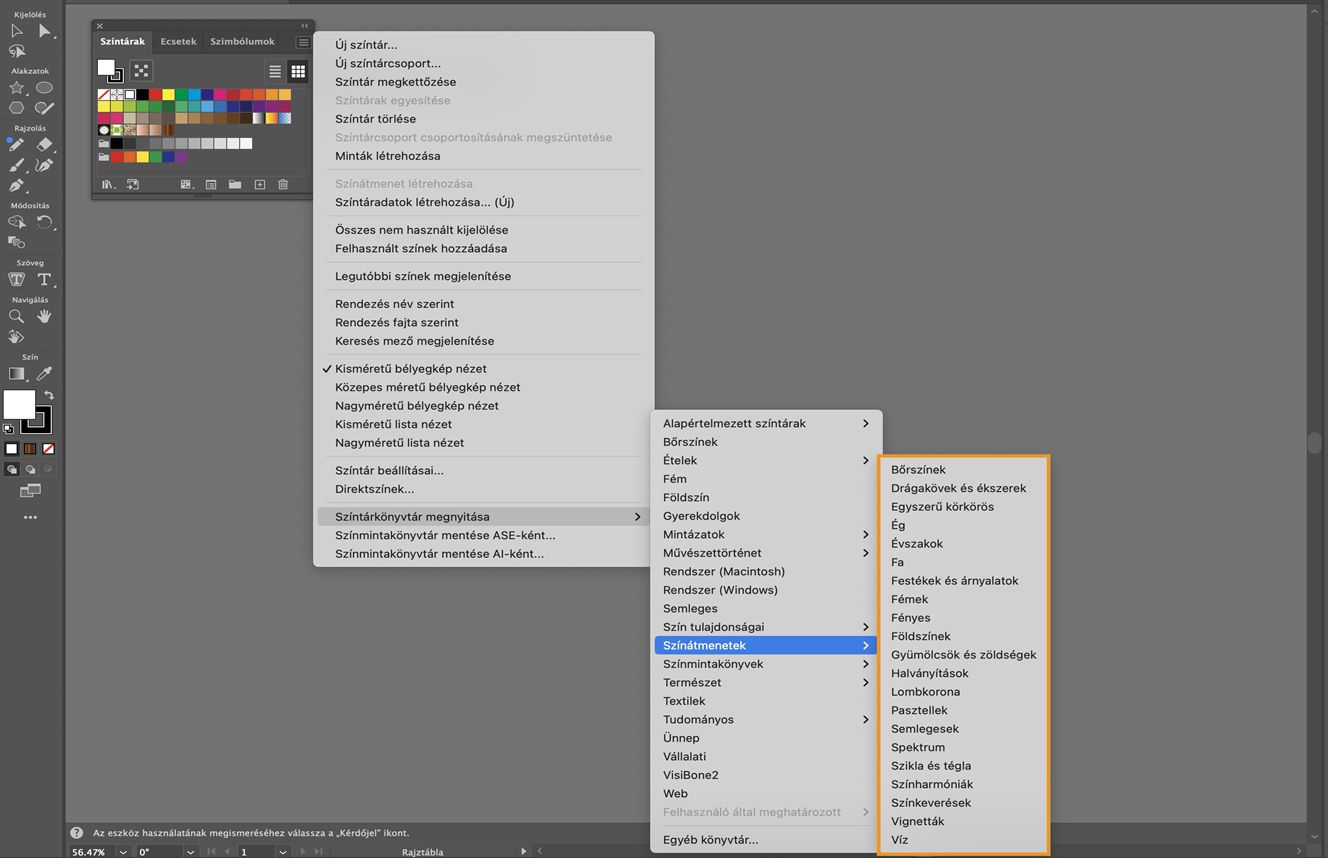The image size is (1328, 858).
Task: Click the New Color Group folder icon
Action: pos(234,184)
